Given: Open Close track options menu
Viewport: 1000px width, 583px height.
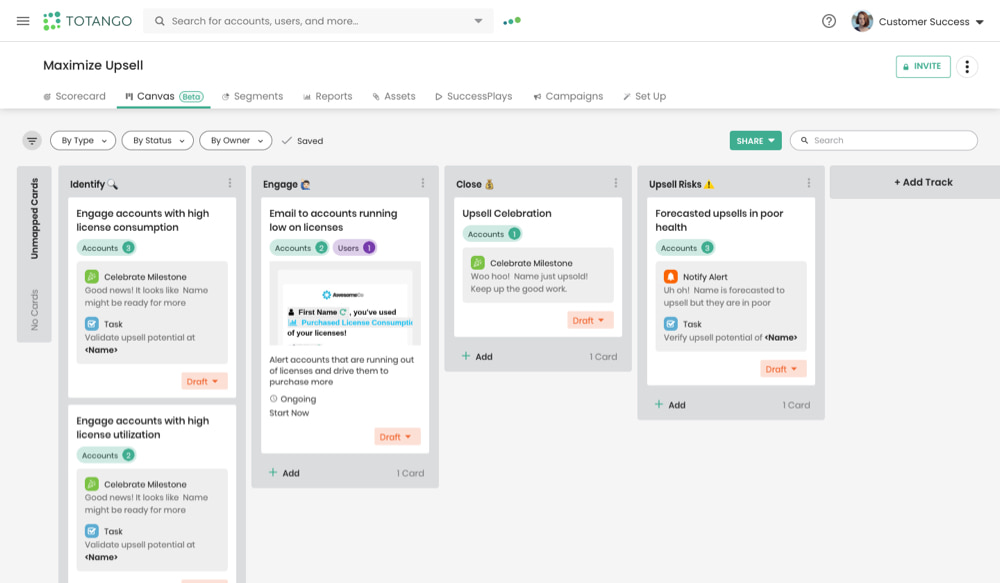Looking at the screenshot, I should click(x=615, y=184).
